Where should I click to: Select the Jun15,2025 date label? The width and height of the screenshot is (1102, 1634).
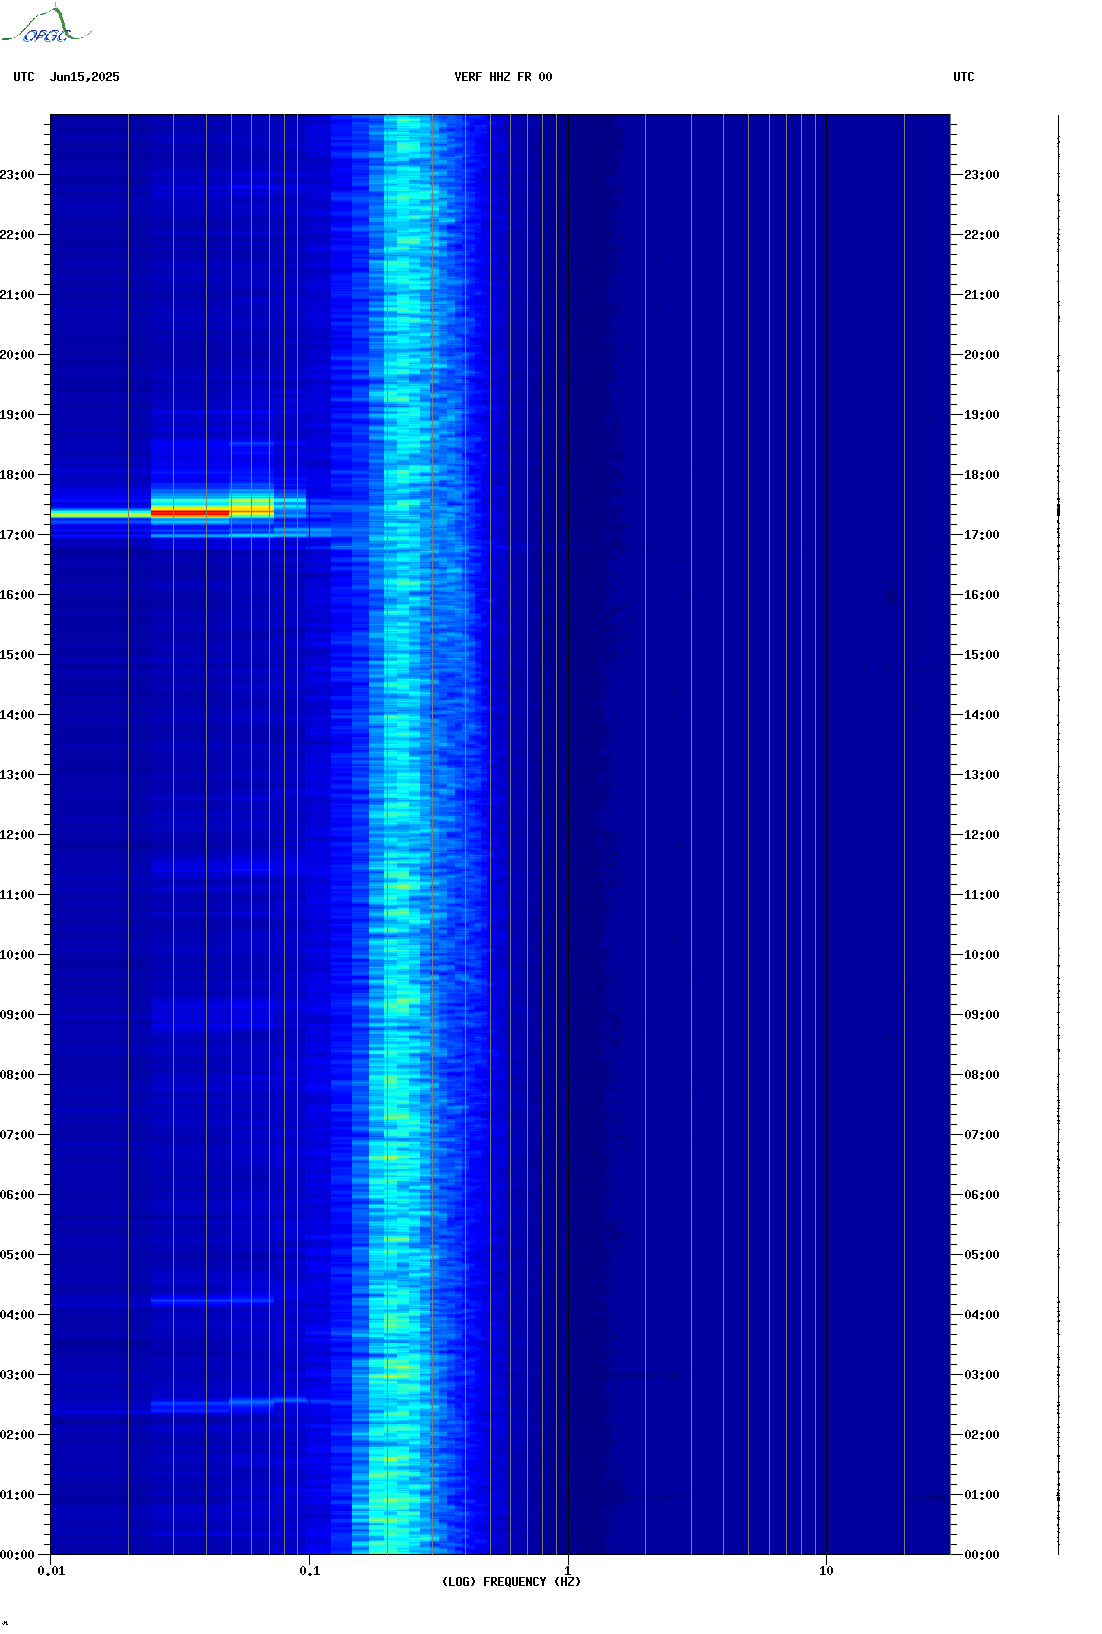85,77
